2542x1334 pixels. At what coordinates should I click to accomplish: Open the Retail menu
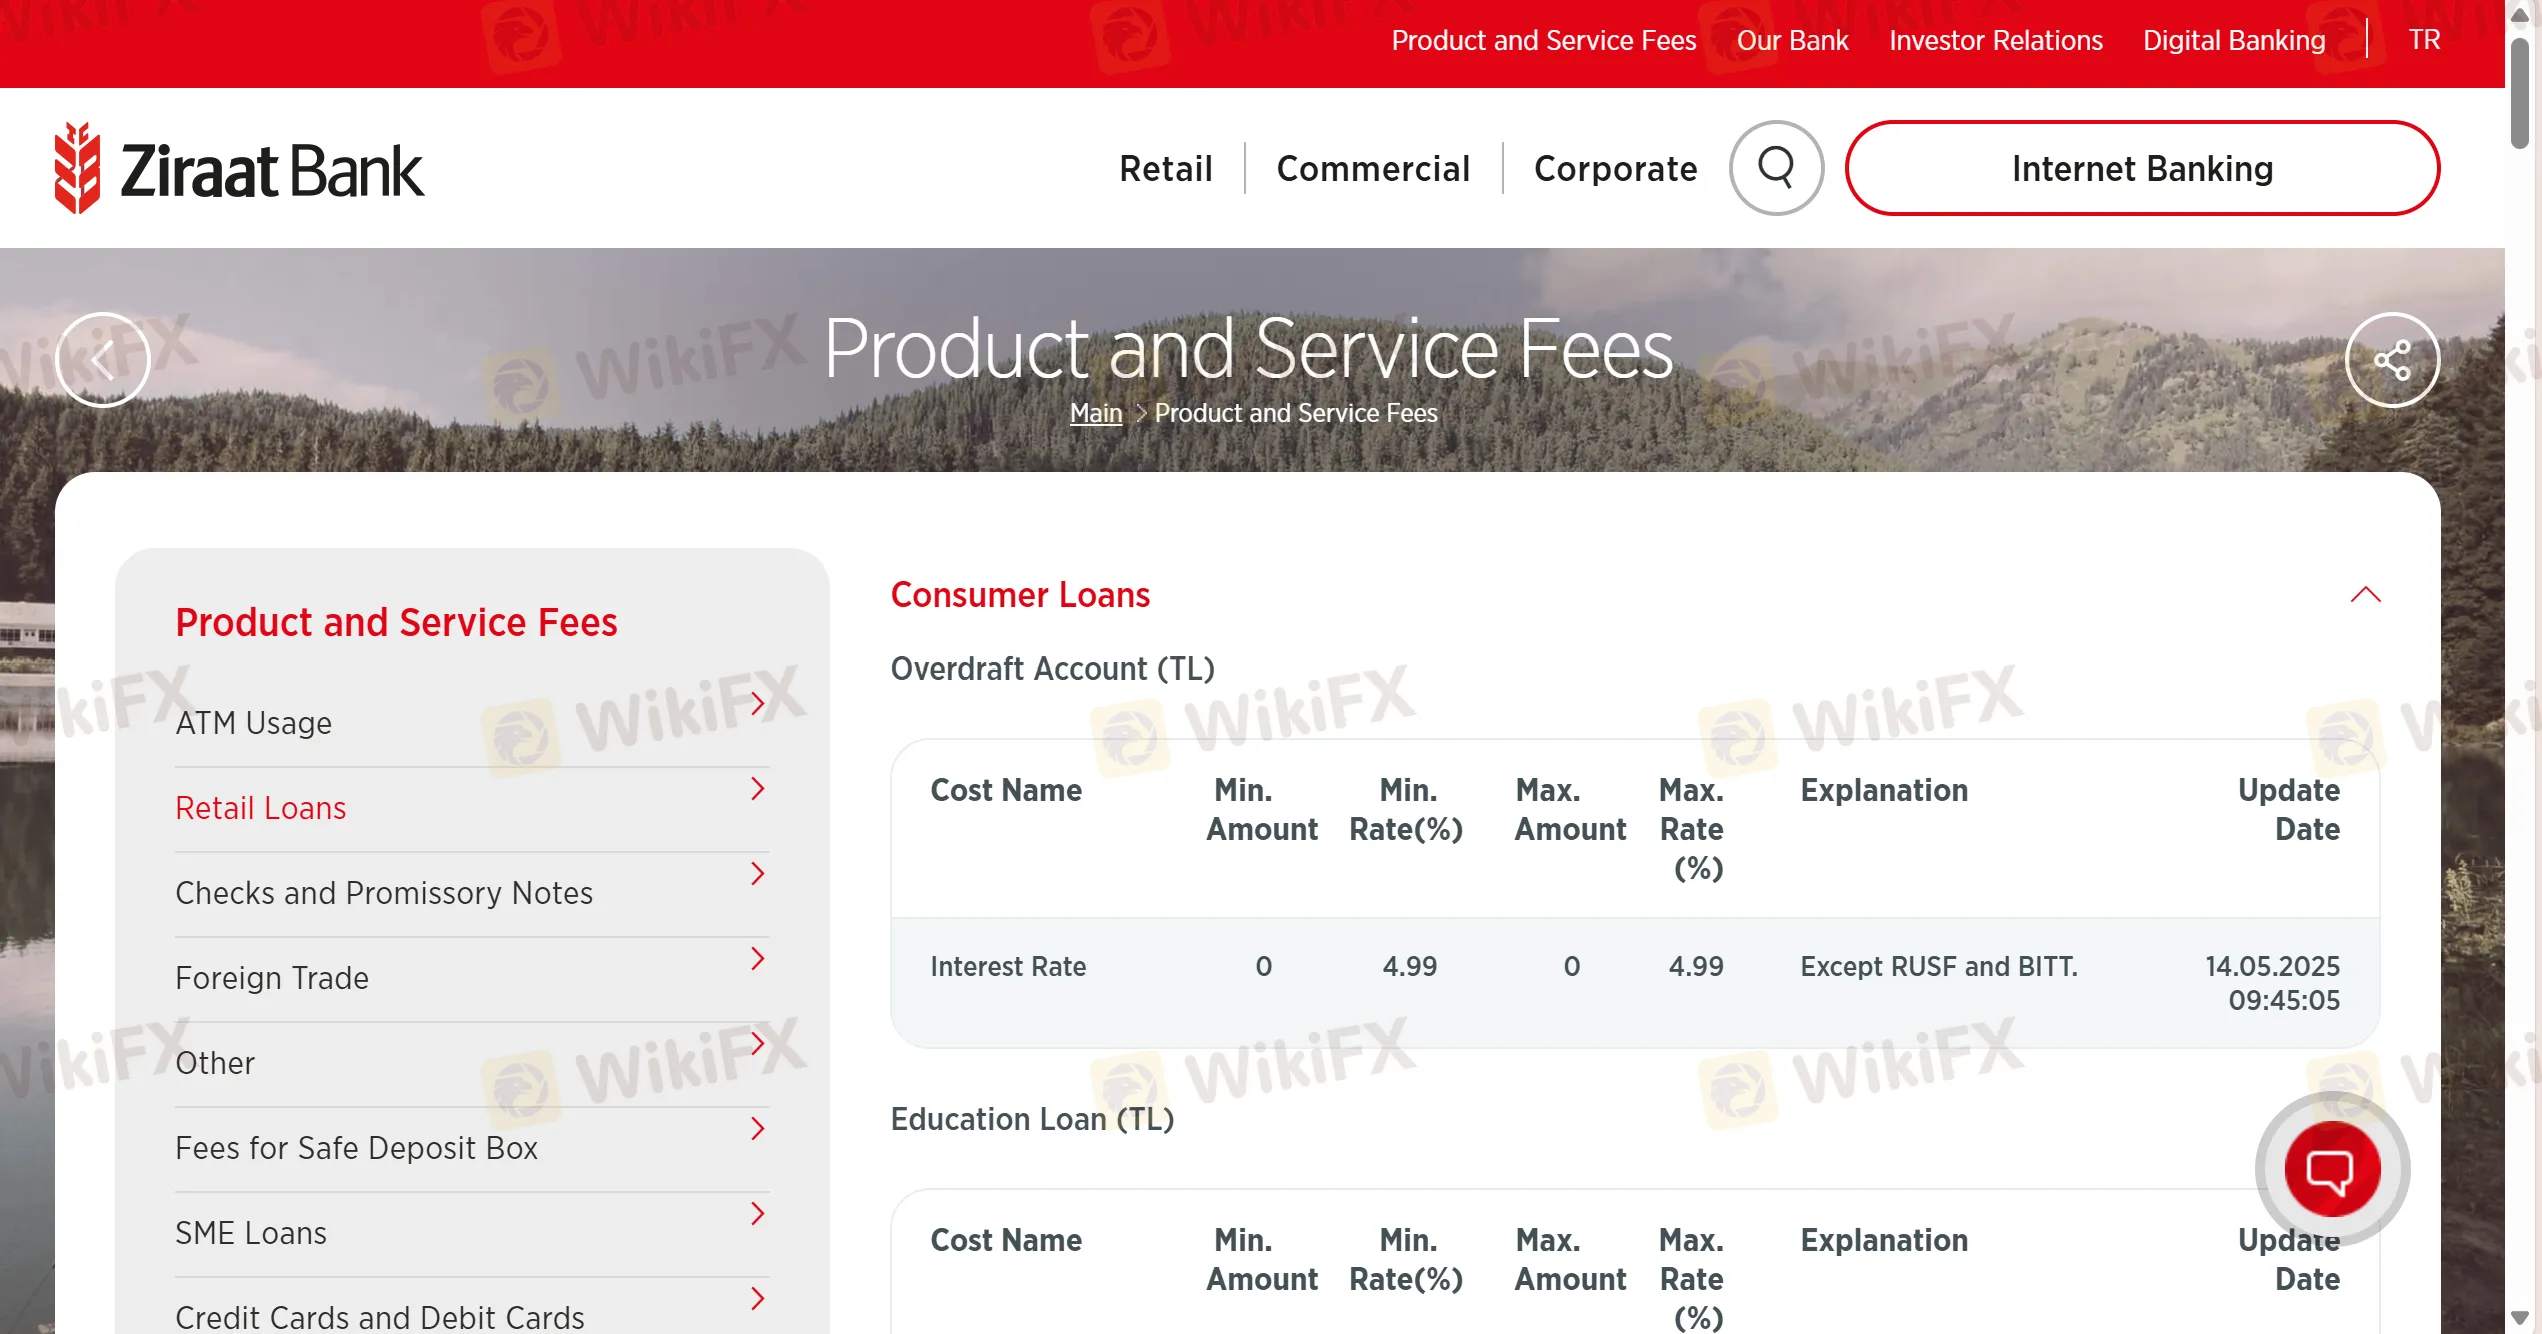[1165, 169]
